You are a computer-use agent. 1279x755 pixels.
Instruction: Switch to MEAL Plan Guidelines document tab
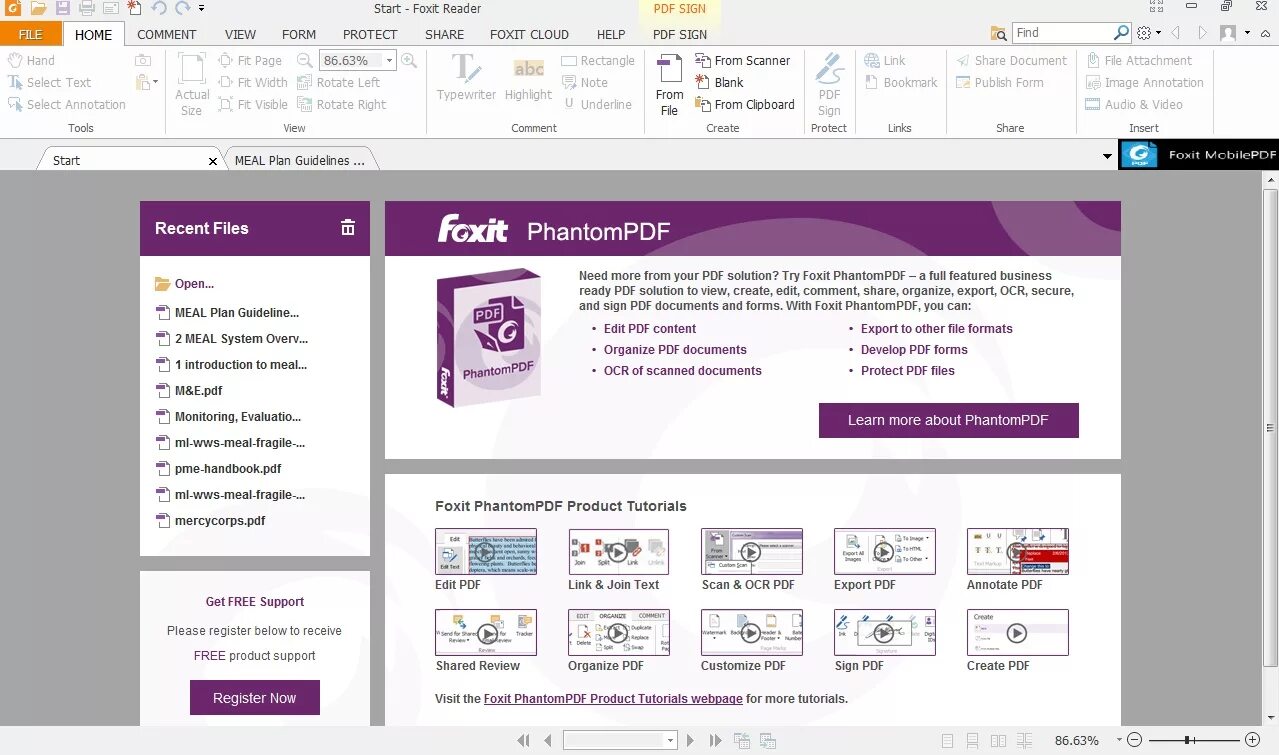[x=300, y=160]
